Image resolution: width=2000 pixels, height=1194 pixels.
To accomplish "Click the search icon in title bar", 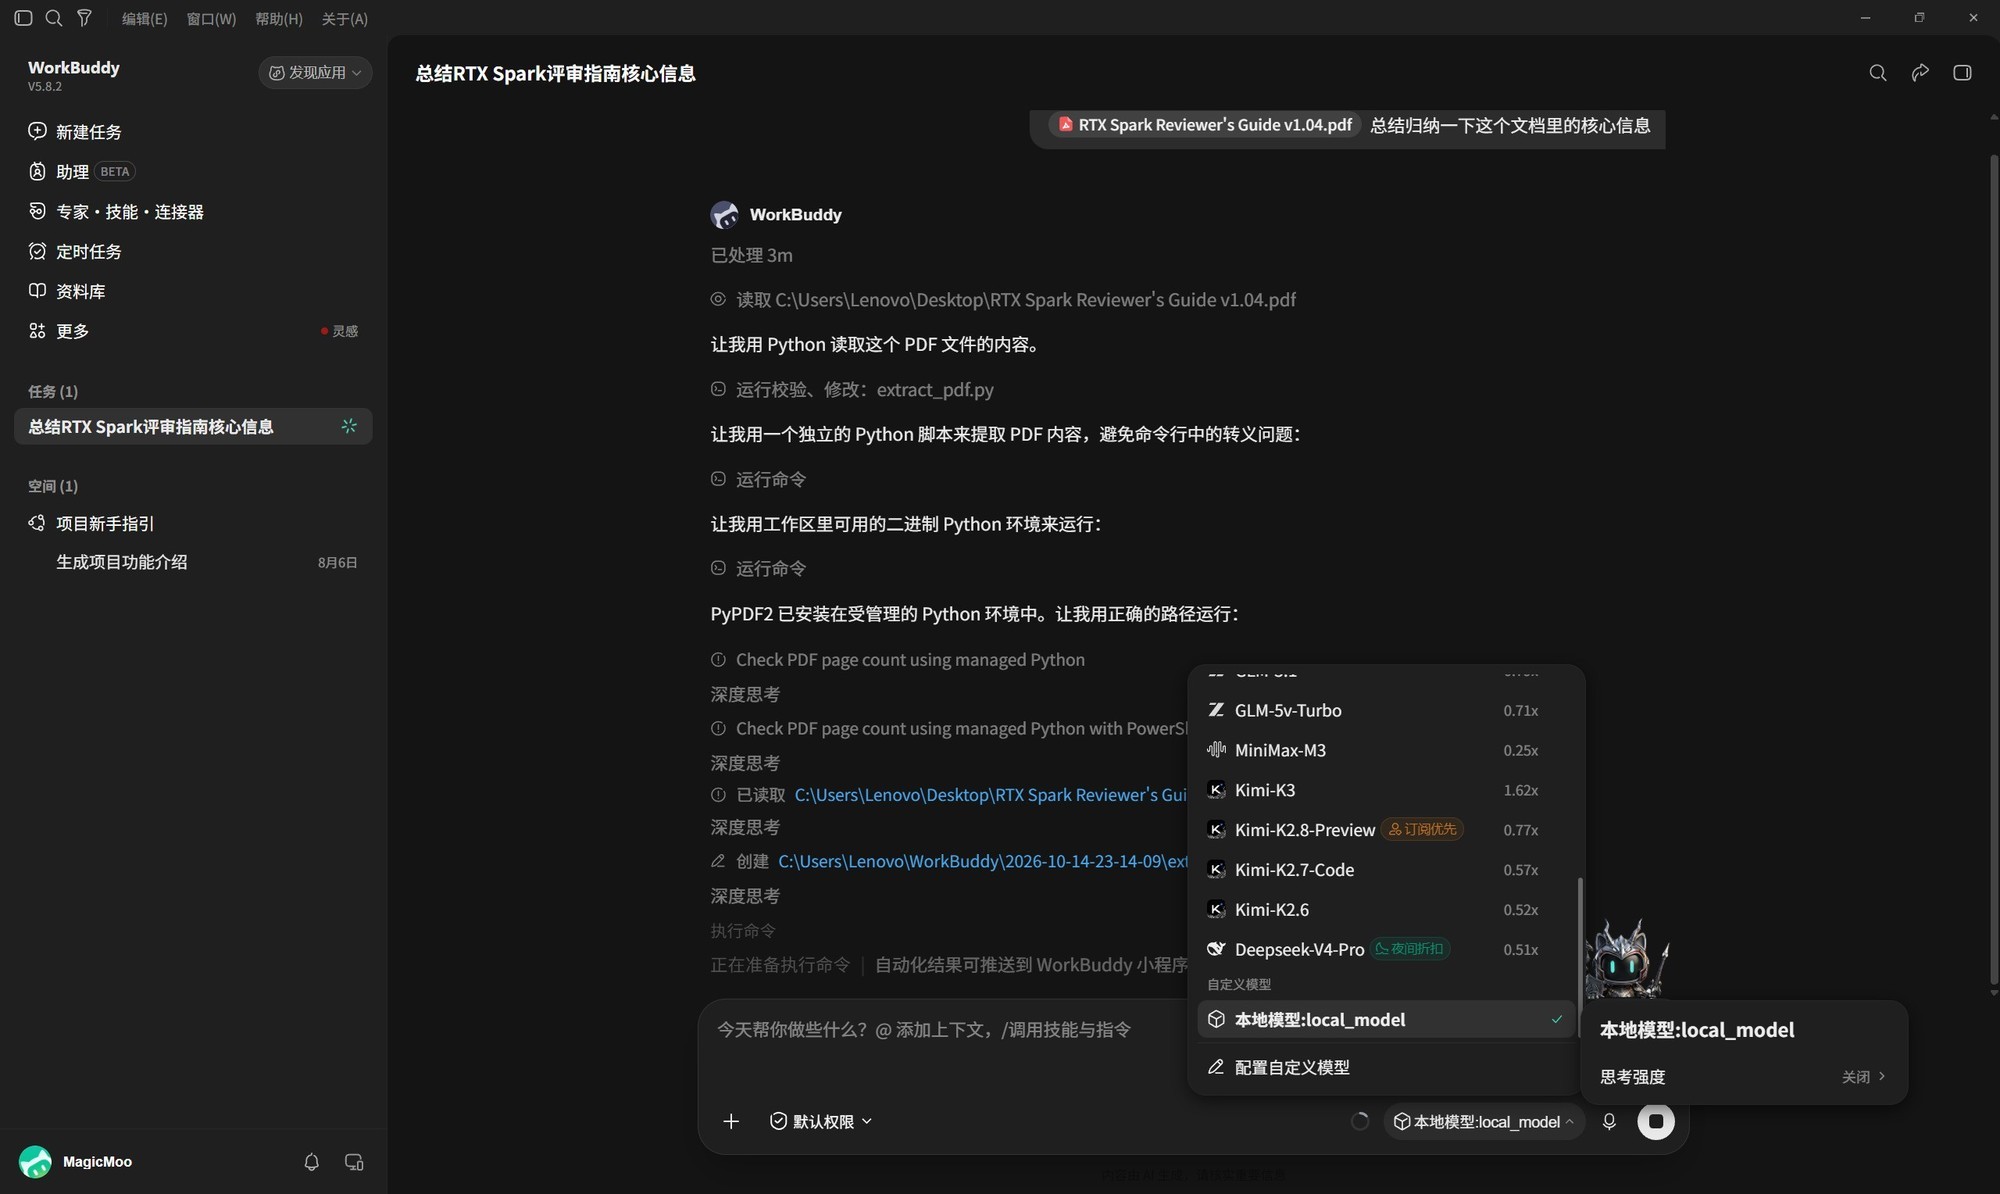I will click(x=54, y=18).
